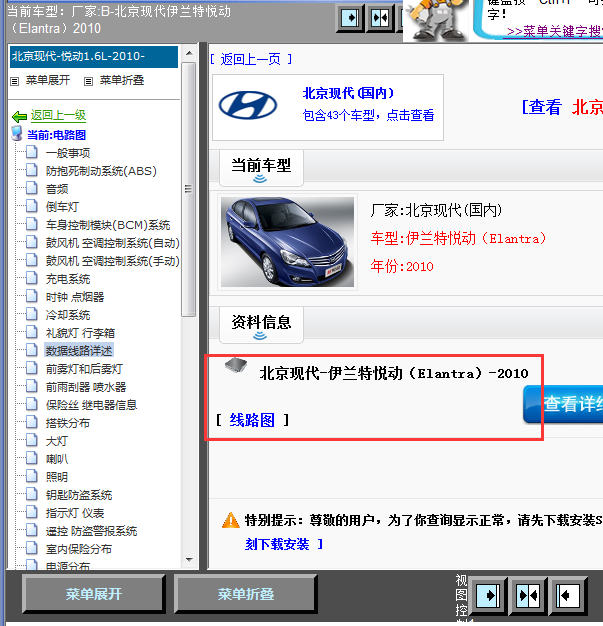Click tree scrollbar up arrow

point(189,53)
